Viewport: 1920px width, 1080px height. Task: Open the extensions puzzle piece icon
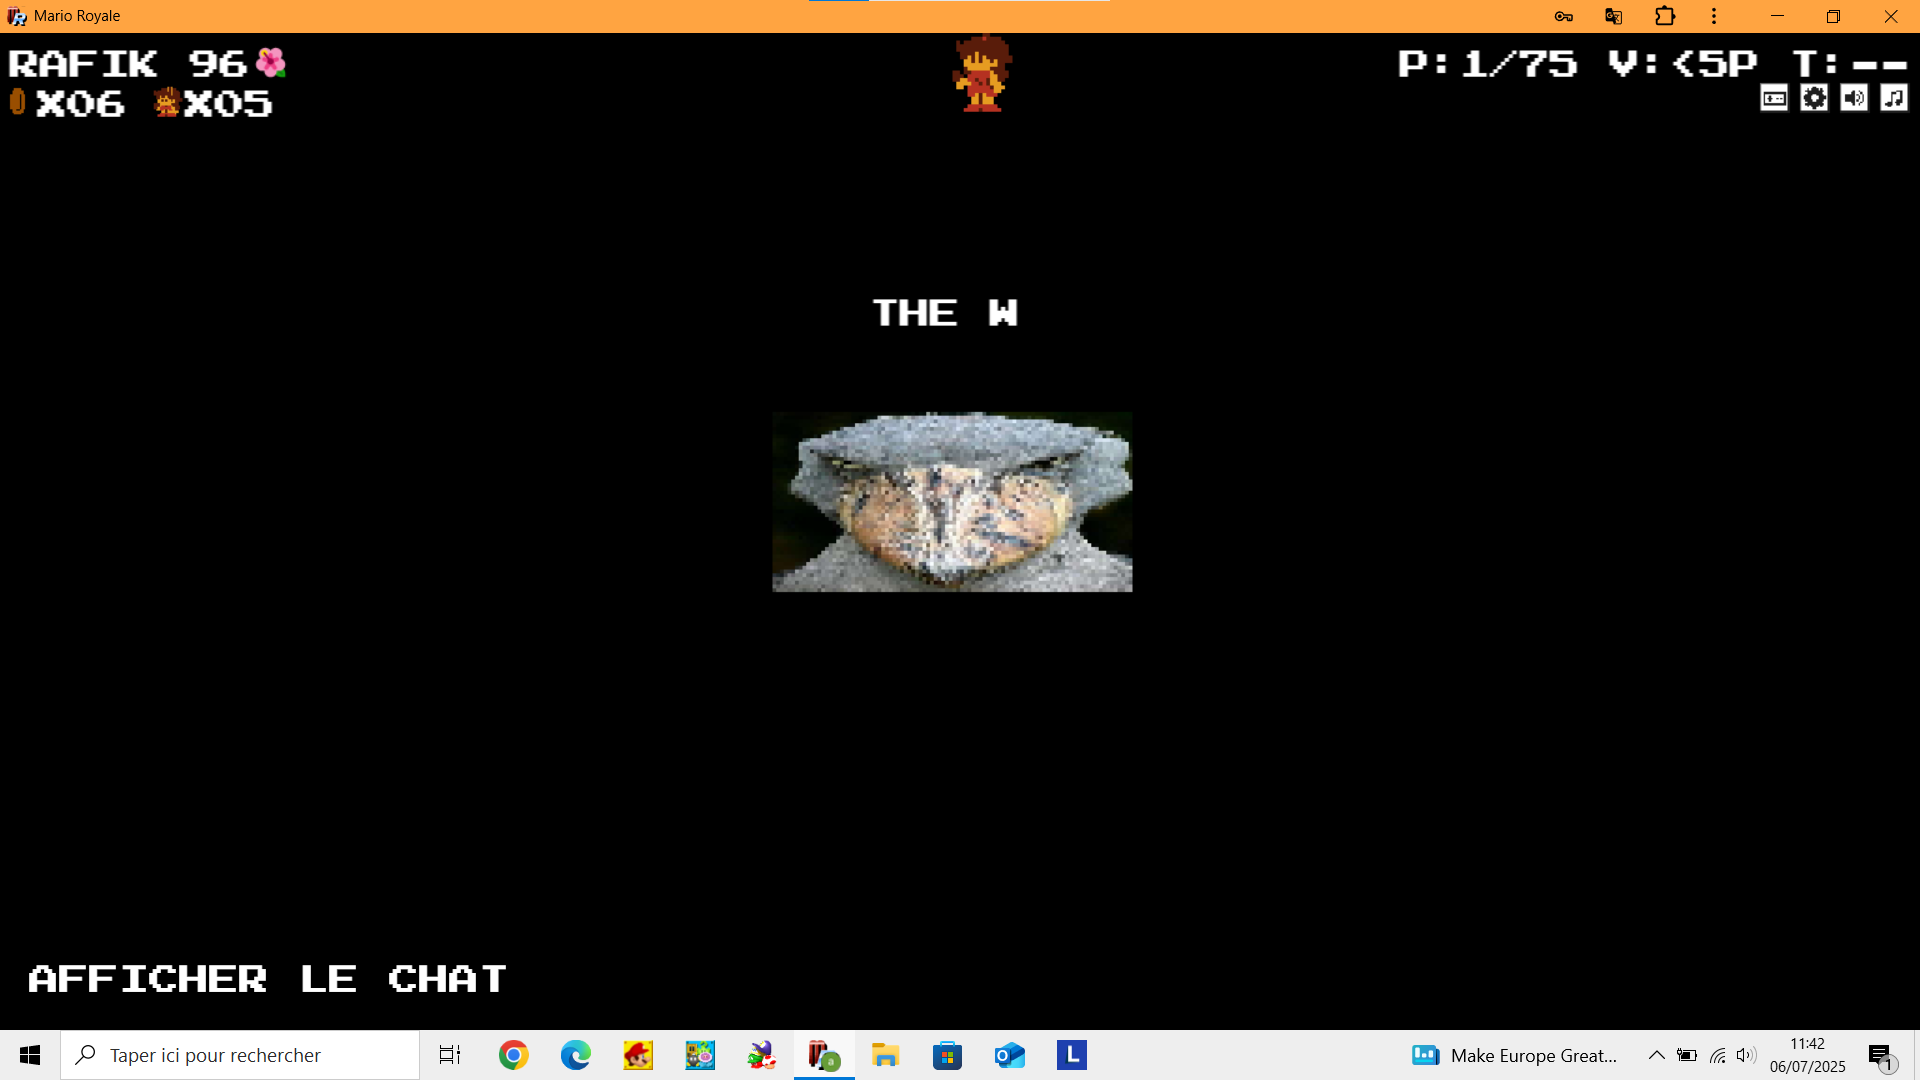click(x=1665, y=16)
